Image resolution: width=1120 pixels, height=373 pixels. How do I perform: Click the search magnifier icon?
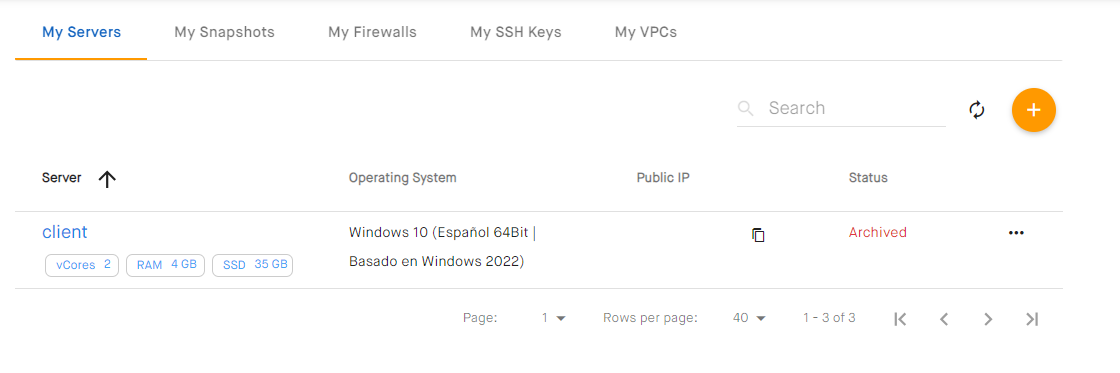click(x=746, y=109)
